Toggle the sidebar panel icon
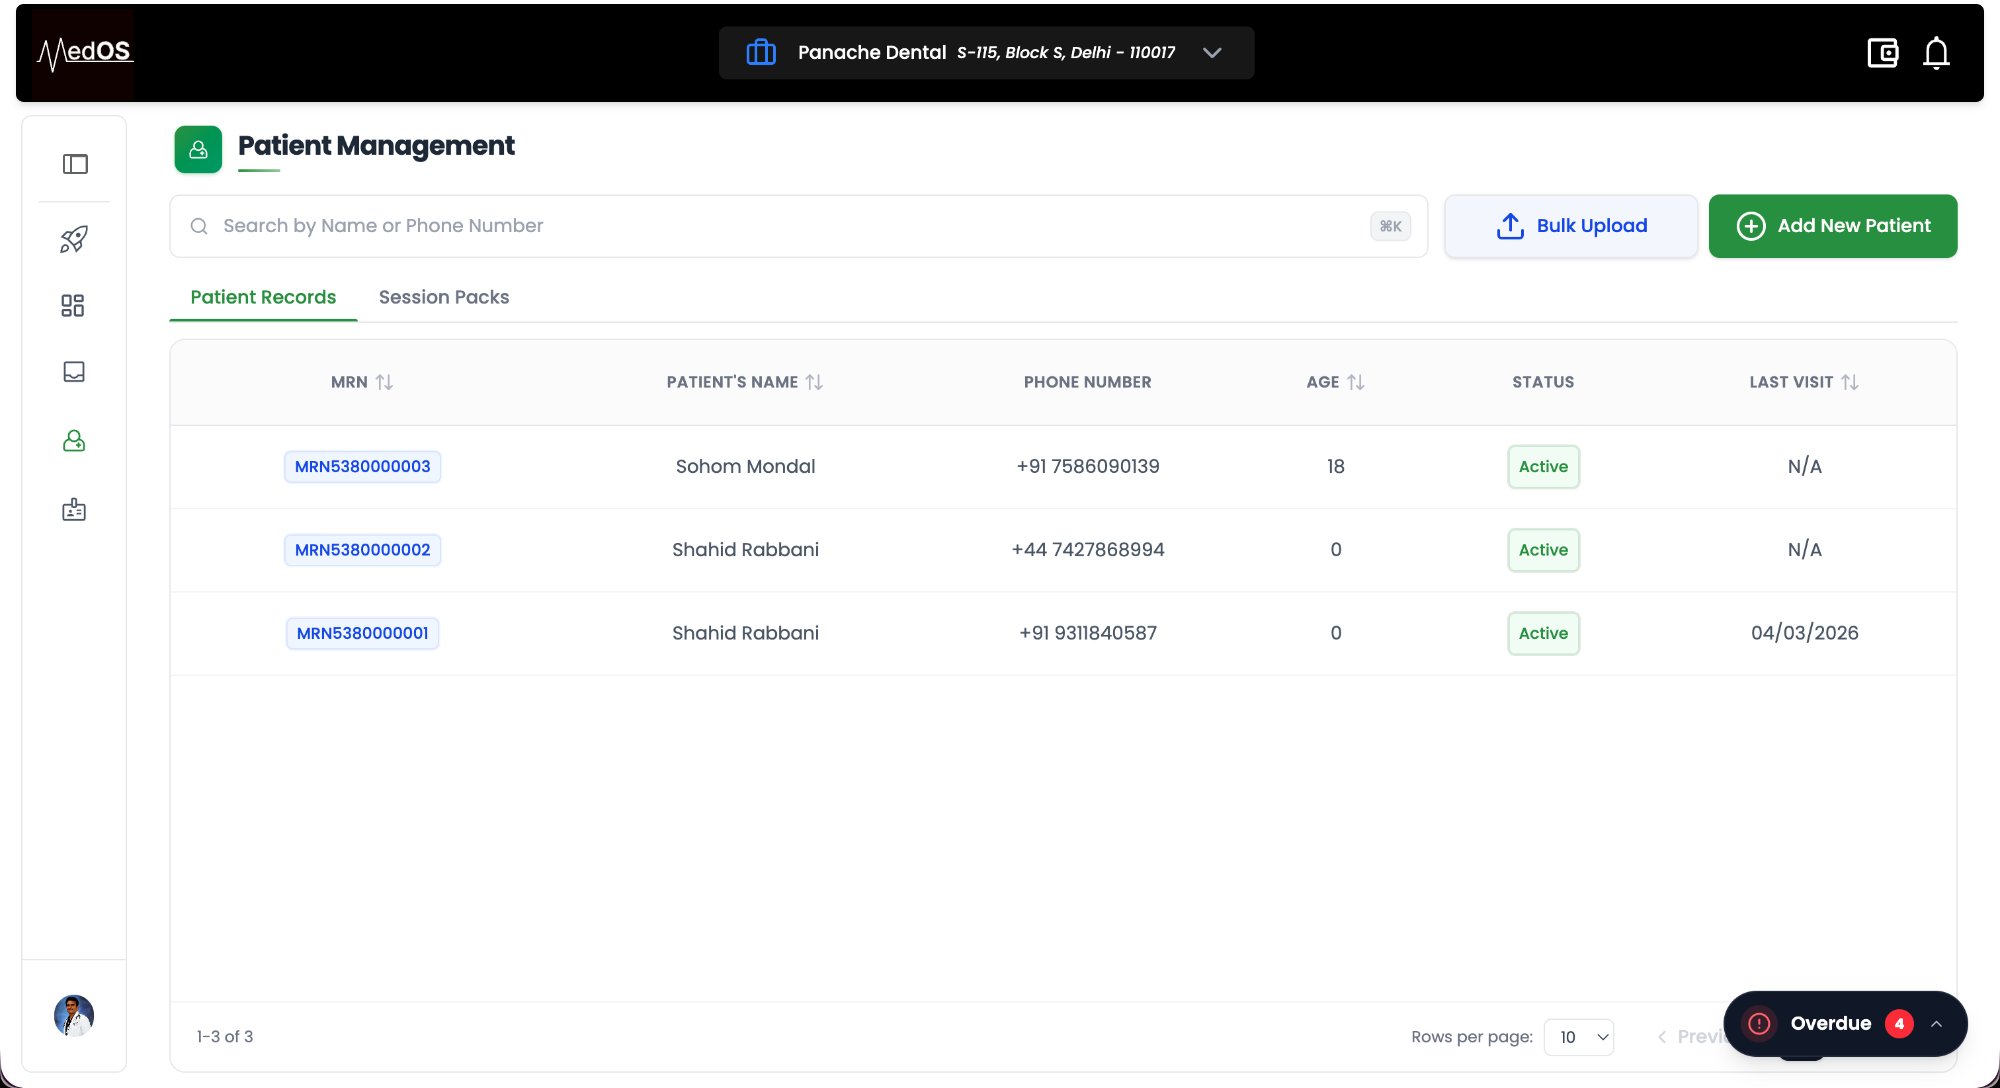Image resolution: width=2000 pixels, height=1088 pixels. pyautogui.click(x=75, y=164)
